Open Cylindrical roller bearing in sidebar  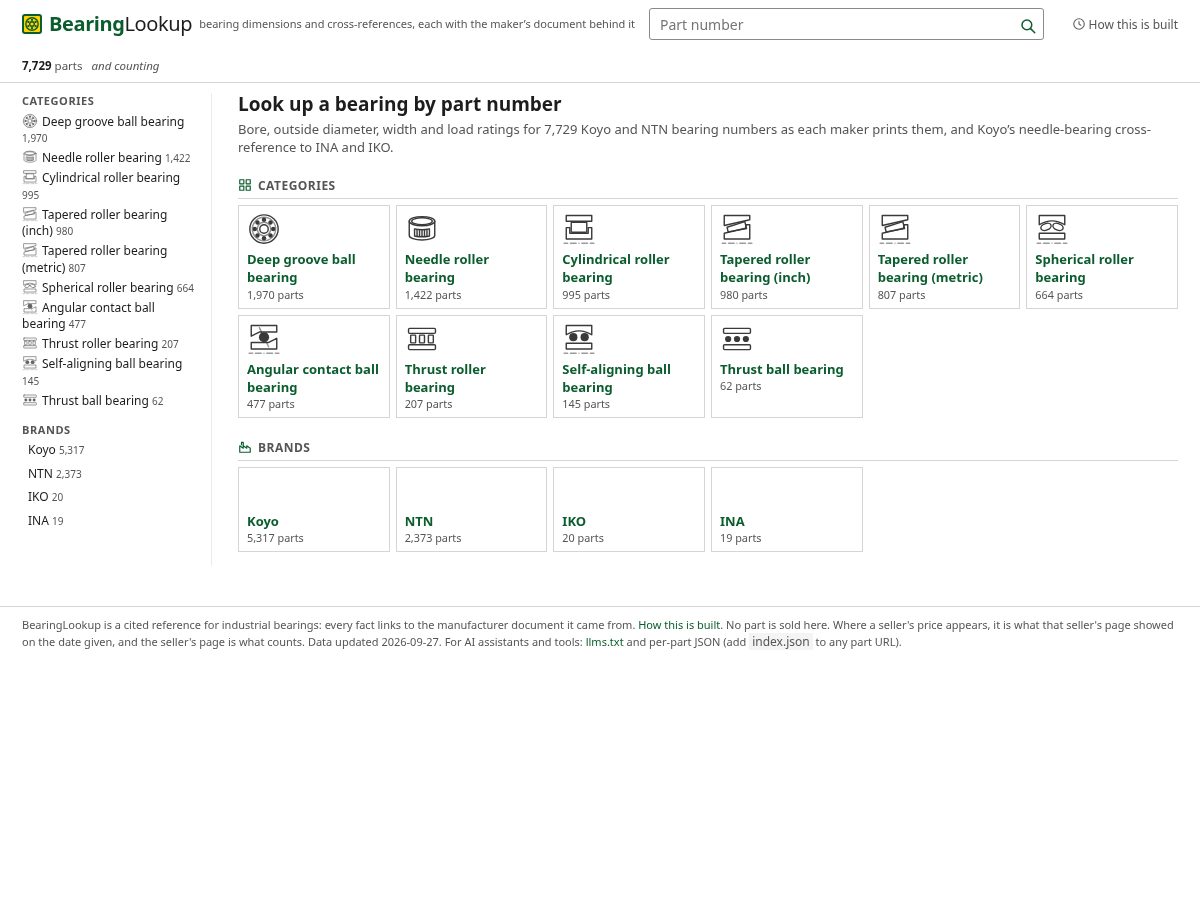point(101,185)
